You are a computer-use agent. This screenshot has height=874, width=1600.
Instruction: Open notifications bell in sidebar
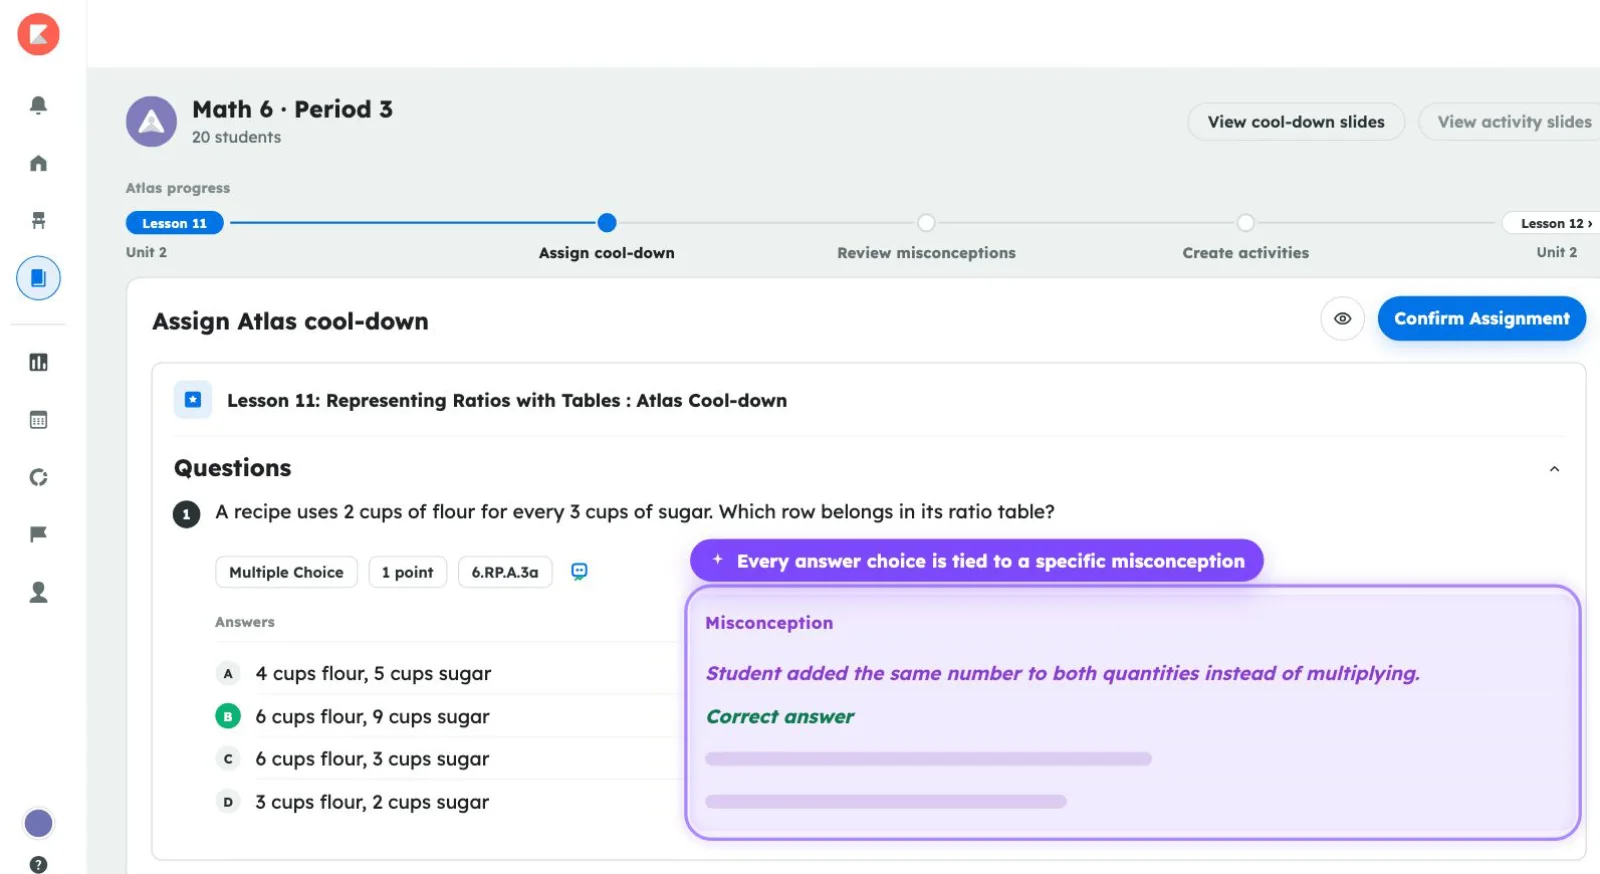click(38, 105)
